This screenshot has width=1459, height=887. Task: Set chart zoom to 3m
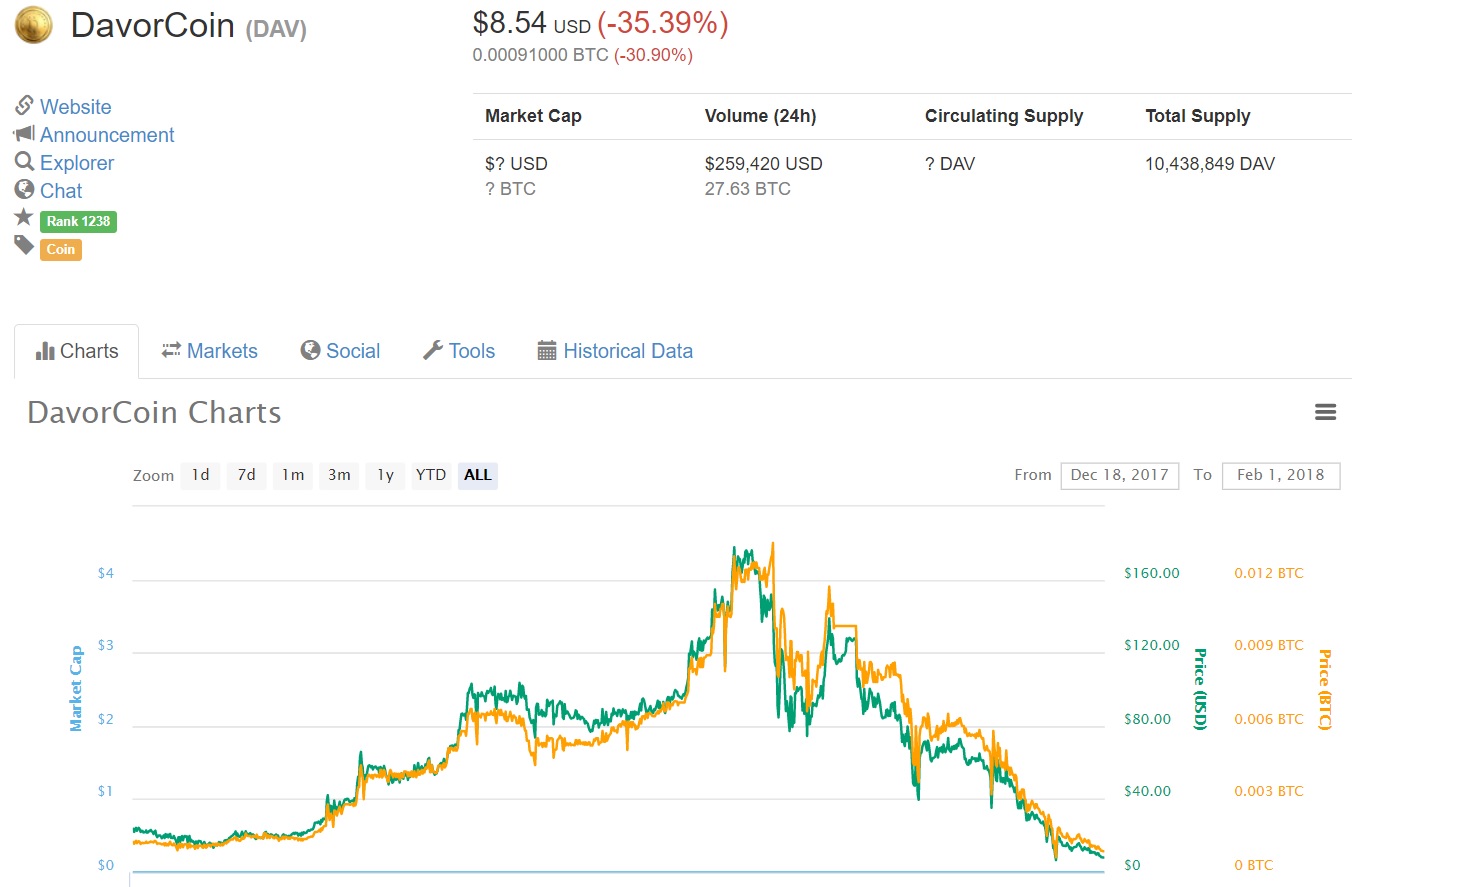pos(340,475)
